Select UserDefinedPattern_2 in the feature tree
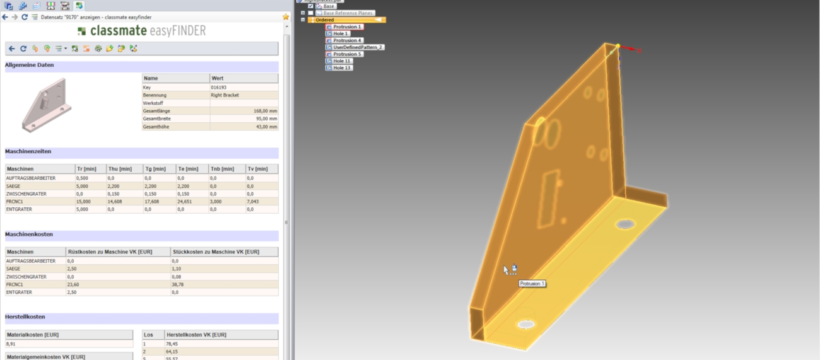Screen dimensions: 820x360 click(x=358, y=47)
